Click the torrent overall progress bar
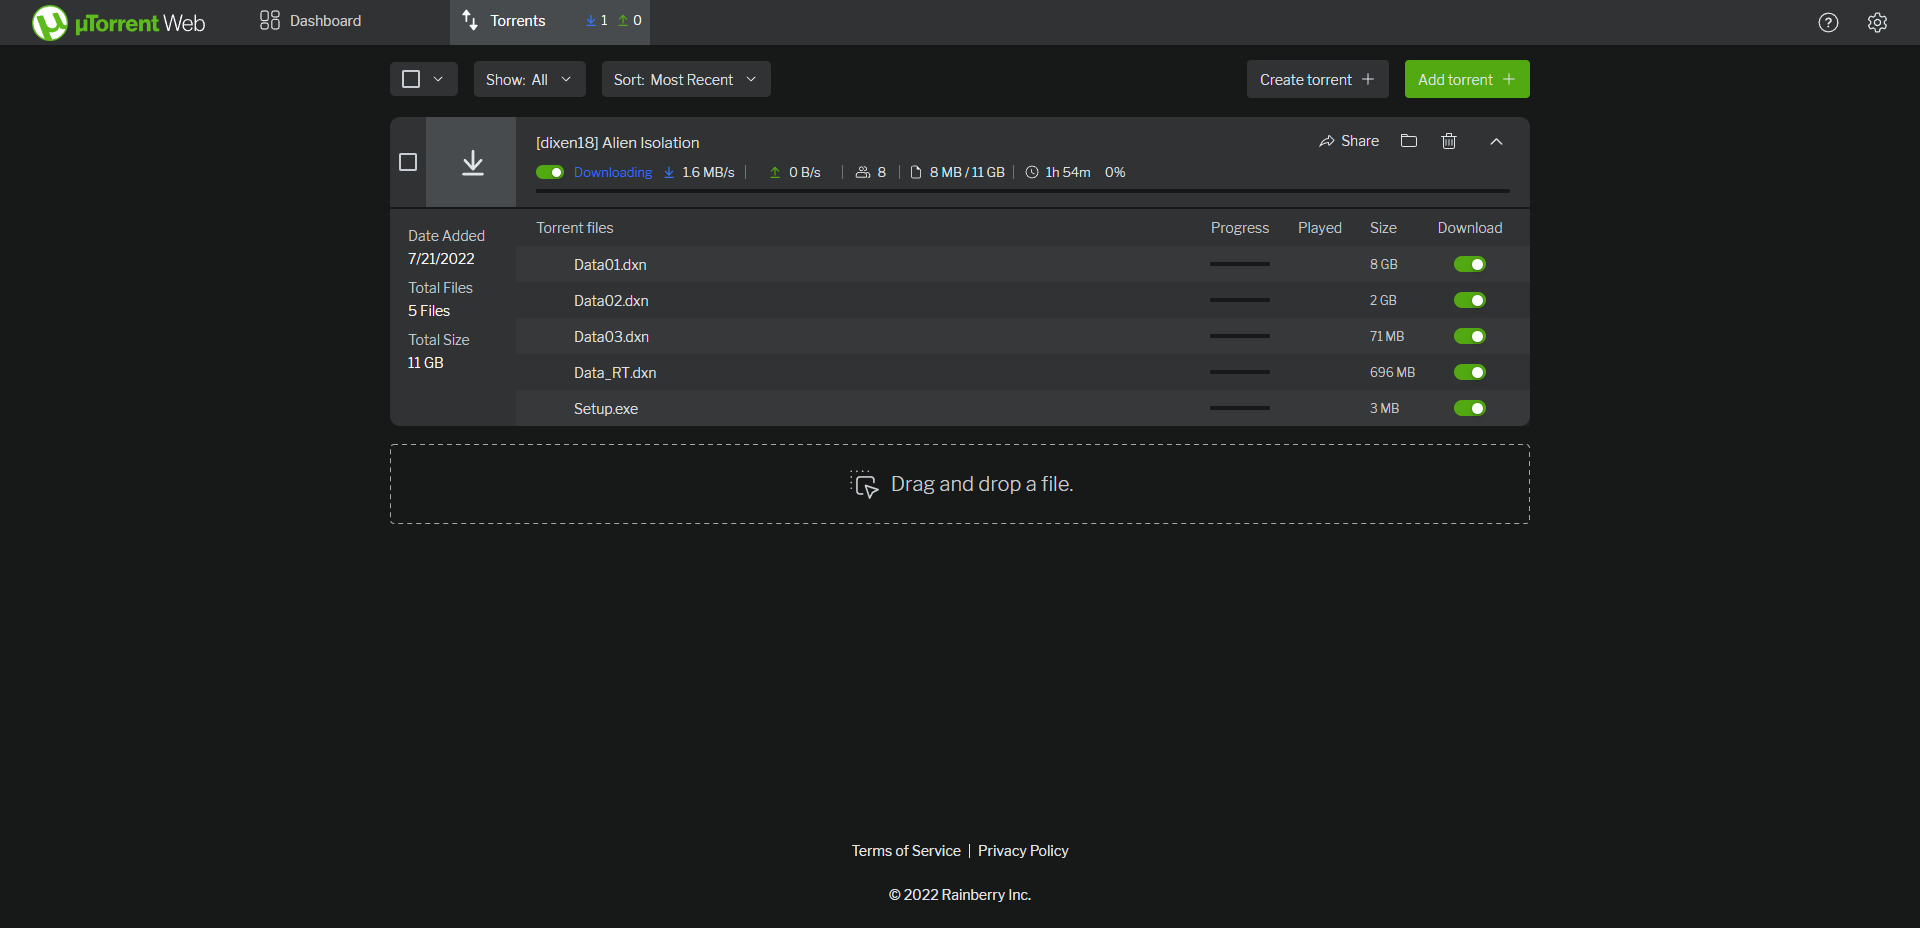 coord(1023,190)
